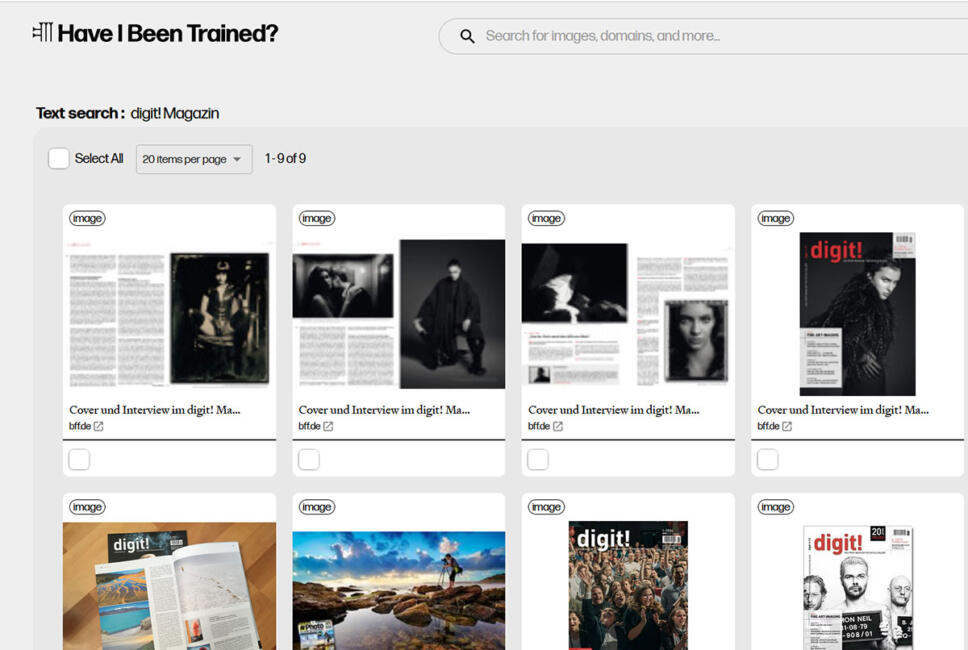The width and height of the screenshot is (968, 650).
Task: Click the image badge on rocky coast card
Action: [x=317, y=507]
